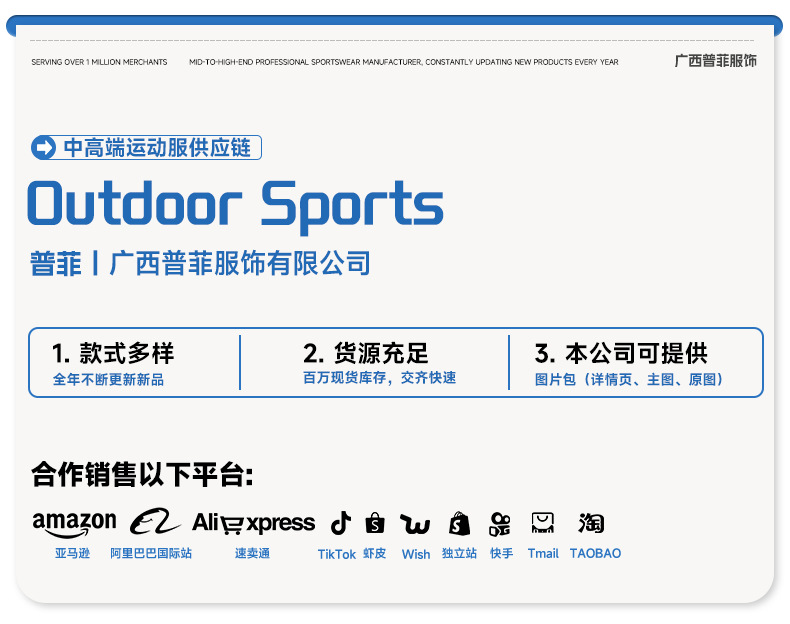Viewport: 790px width, 624px height.
Task: Click SERVING OVER 1 MILLION MERCHANTS text
Action: (99, 62)
